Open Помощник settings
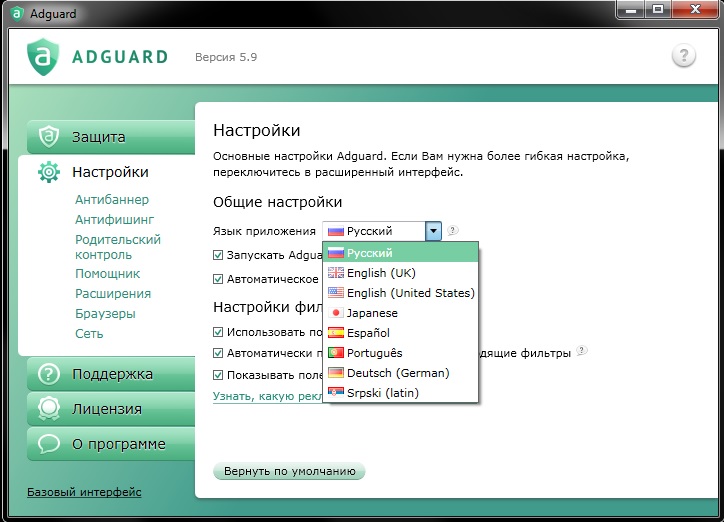The image size is (724, 522). 108,274
